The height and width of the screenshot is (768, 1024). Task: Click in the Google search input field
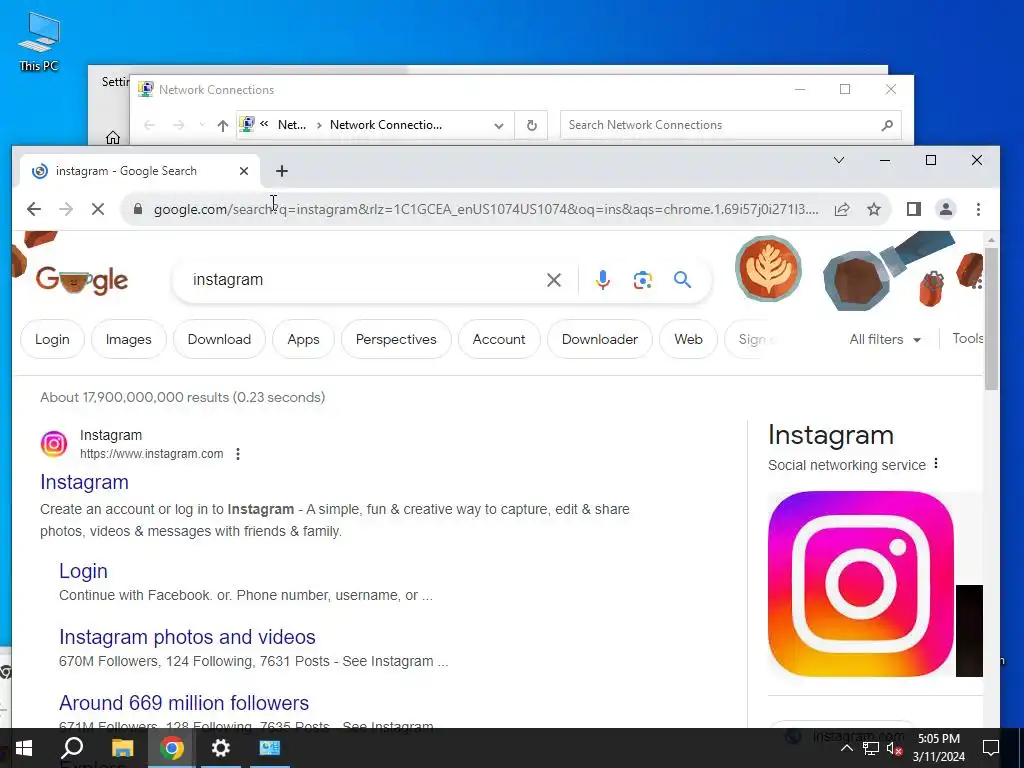coord(366,280)
